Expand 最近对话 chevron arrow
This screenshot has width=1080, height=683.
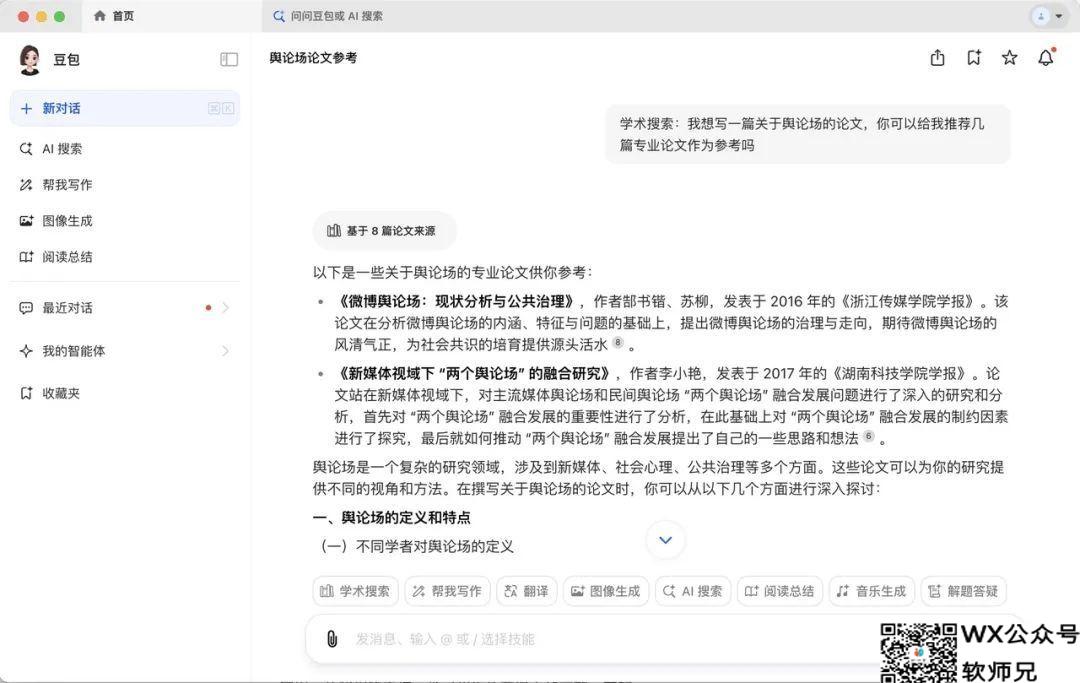pos(226,308)
